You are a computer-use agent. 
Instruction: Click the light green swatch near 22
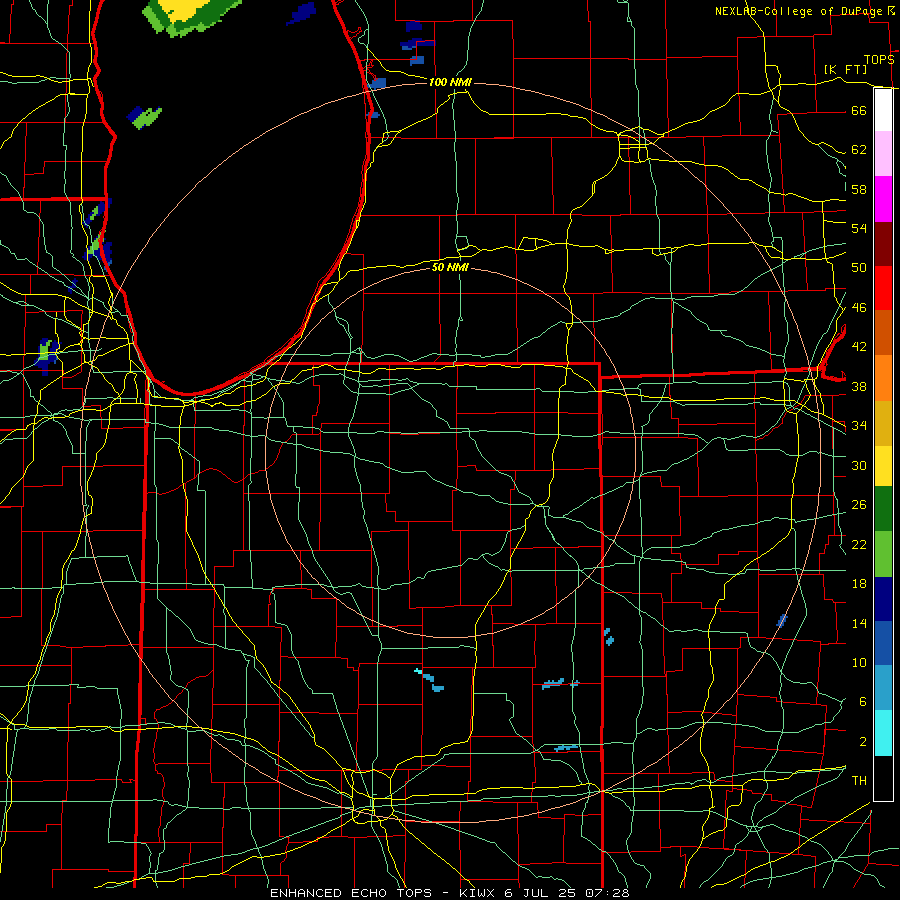click(883, 554)
